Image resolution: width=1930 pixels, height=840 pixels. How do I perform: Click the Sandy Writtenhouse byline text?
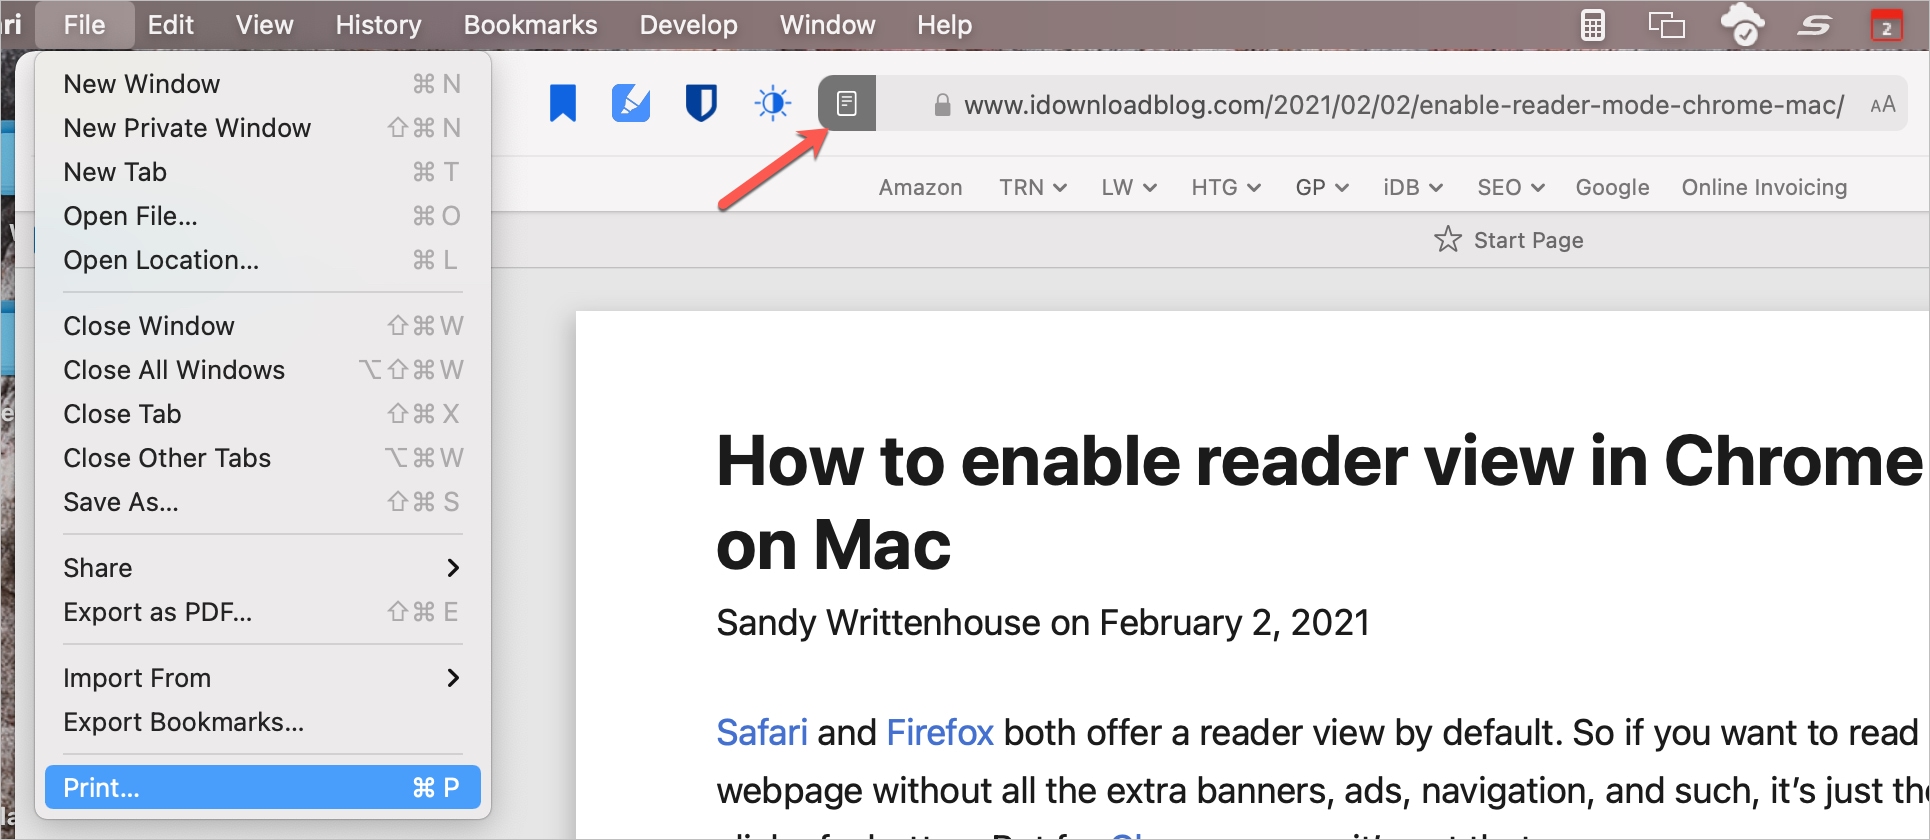[1043, 622]
